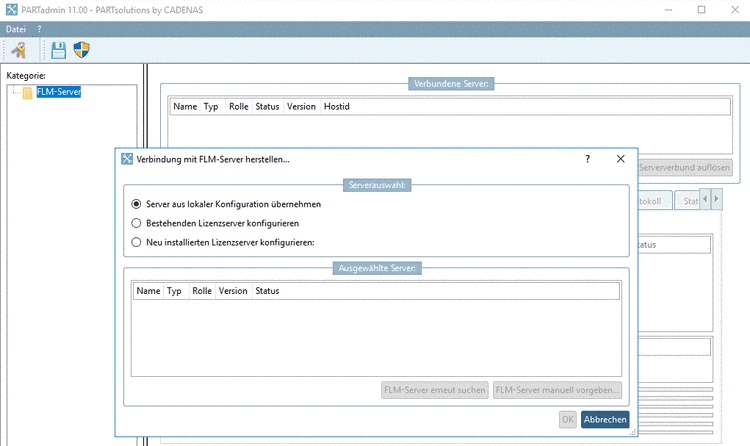The width and height of the screenshot is (750, 446).
Task: Select FLM-Server in Kategorie tree
Action: (59, 92)
